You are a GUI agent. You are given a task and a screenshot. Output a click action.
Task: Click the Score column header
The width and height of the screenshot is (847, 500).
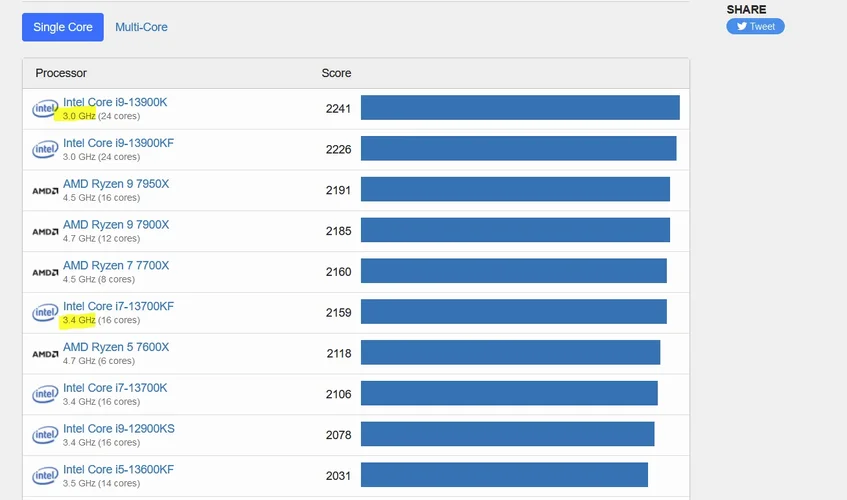pyautogui.click(x=336, y=73)
